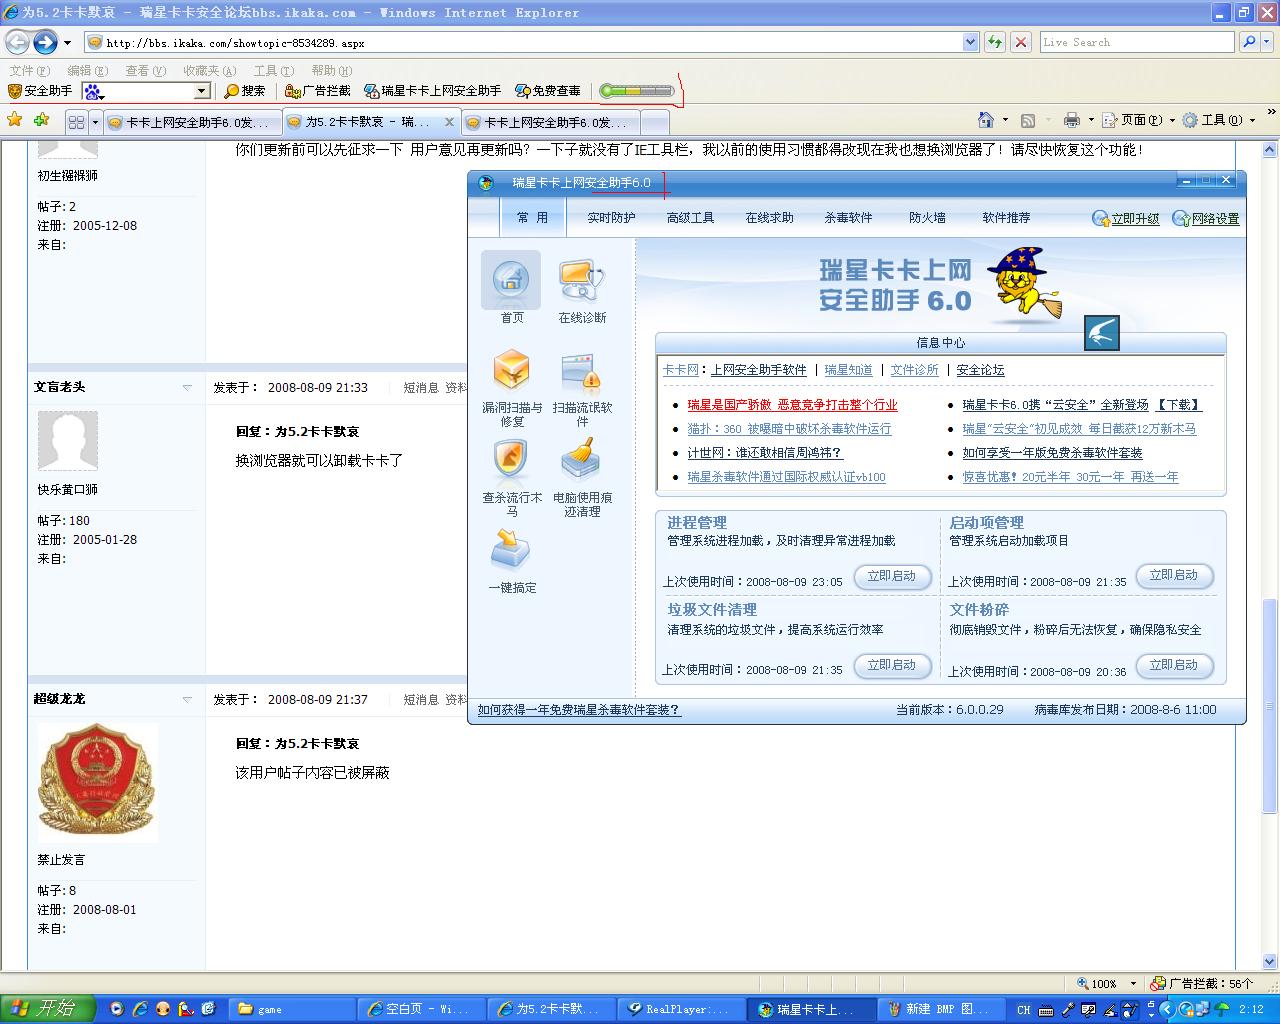
Task: Switch to RealPlayer in the taskbar
Action: (x=679, y=1009)
